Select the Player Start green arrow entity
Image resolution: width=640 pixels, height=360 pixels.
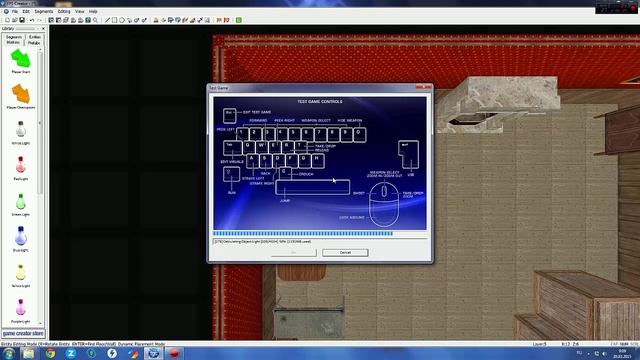[20, 61]
